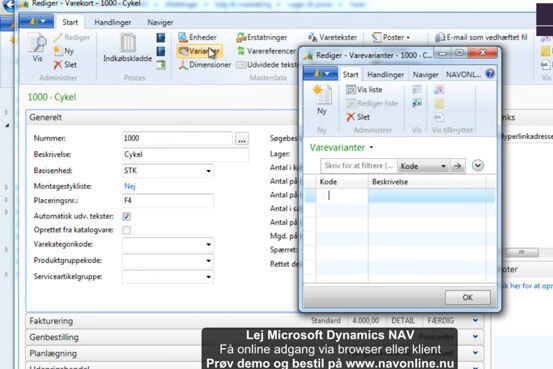This screenshot has width=553, height=369.
Task: Open the Poster dropdown in the ribbon
Action: 391,37
